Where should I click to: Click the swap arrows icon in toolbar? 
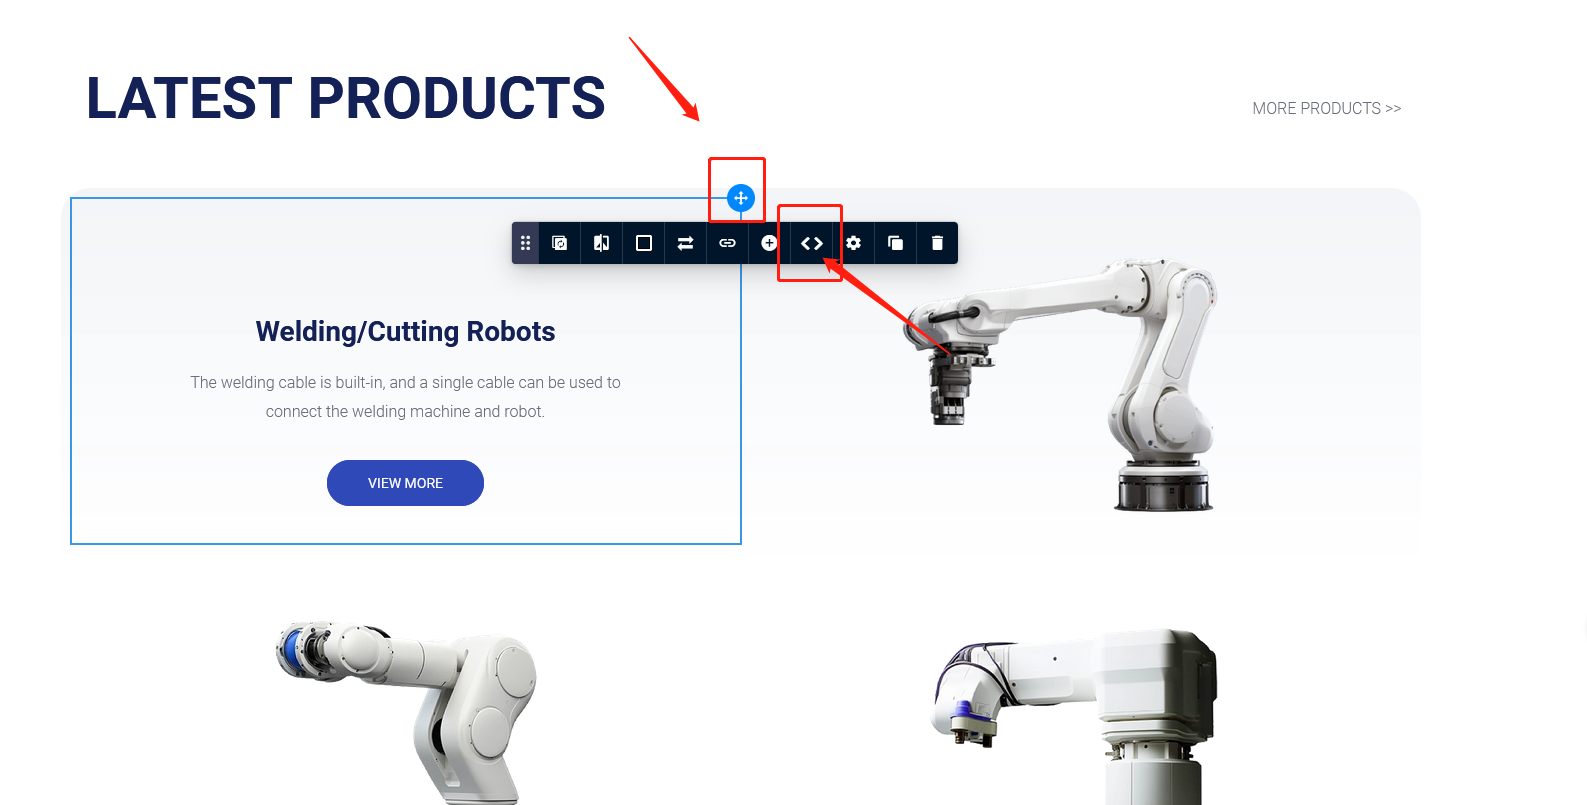click(686, 243)
